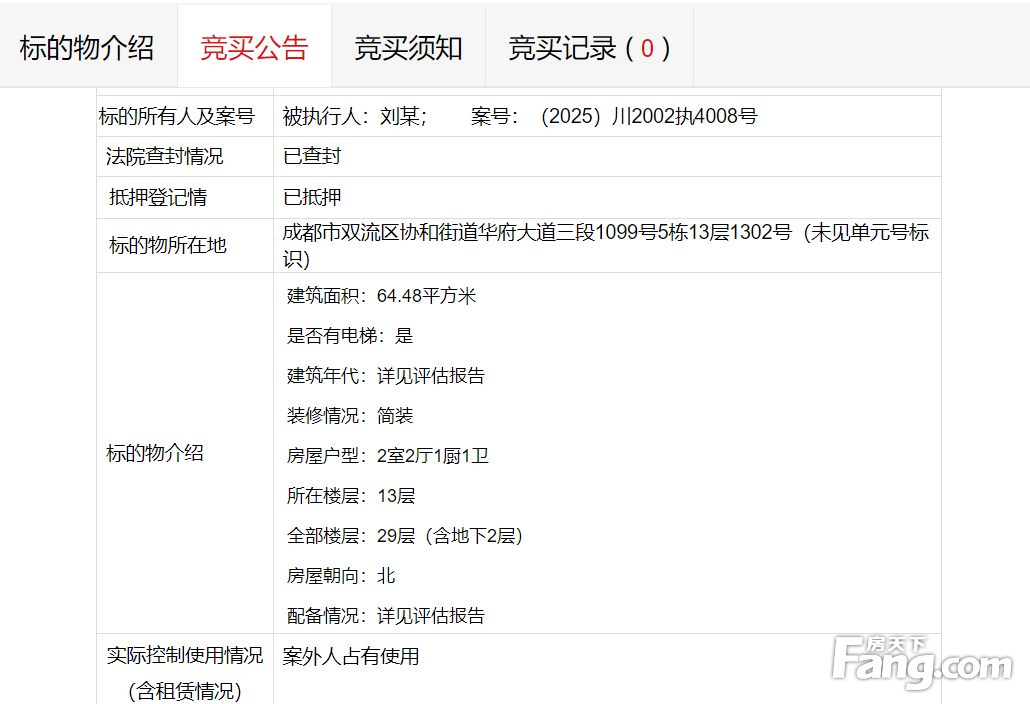The height and width of the screenshot is (704, 1030).
Task: Click the 装修情况：简装 line
Action: coord(350,416)
